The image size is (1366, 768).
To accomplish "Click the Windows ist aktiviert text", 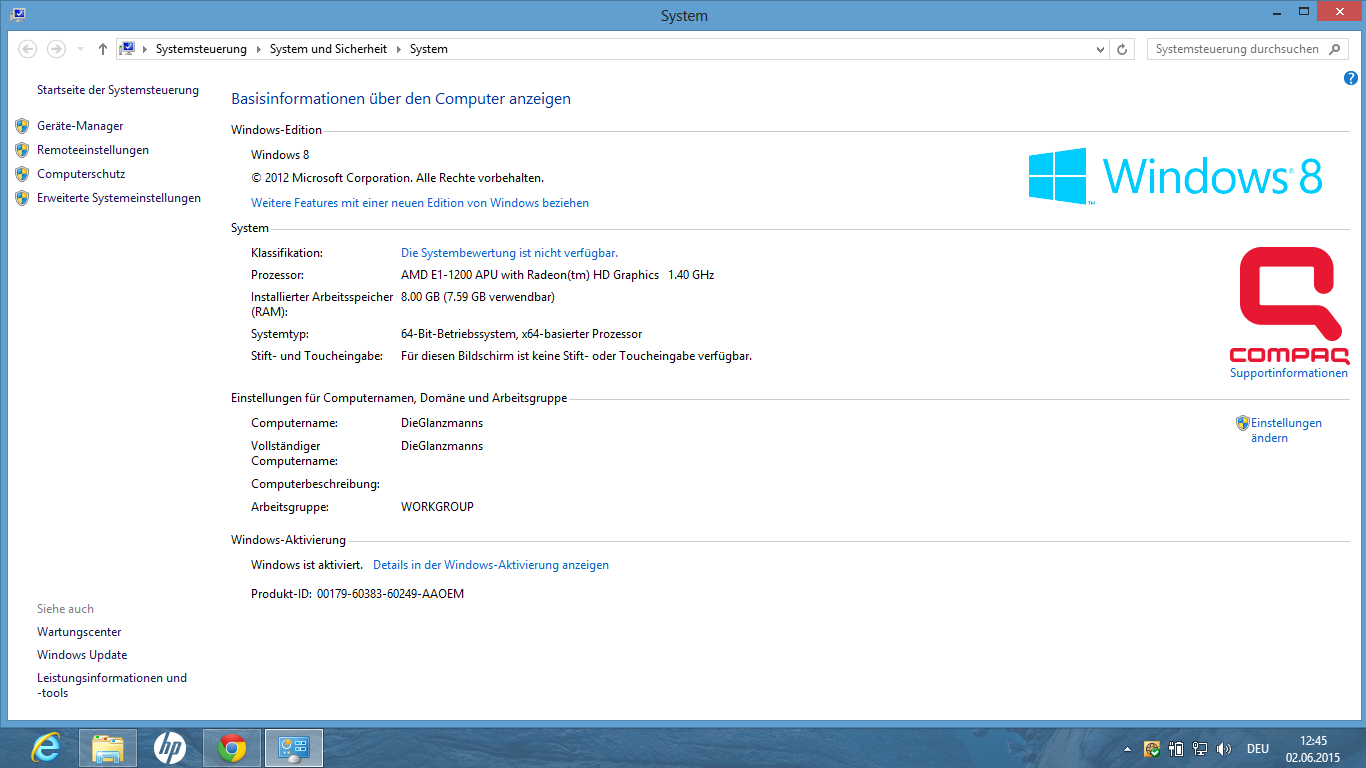I will [307, 565].
